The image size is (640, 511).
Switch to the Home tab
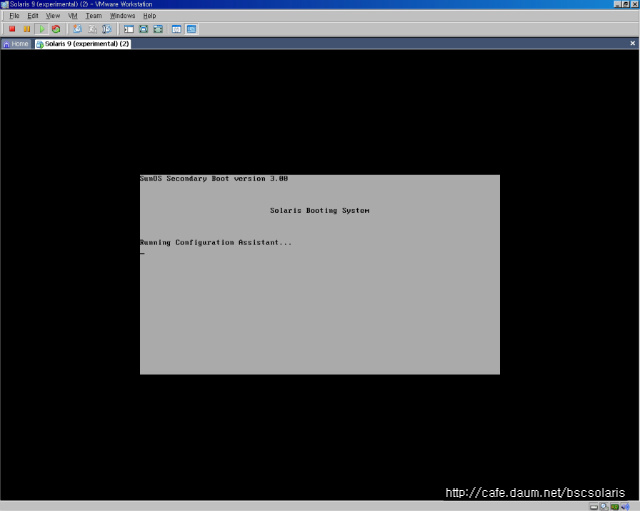pos(16,44)
